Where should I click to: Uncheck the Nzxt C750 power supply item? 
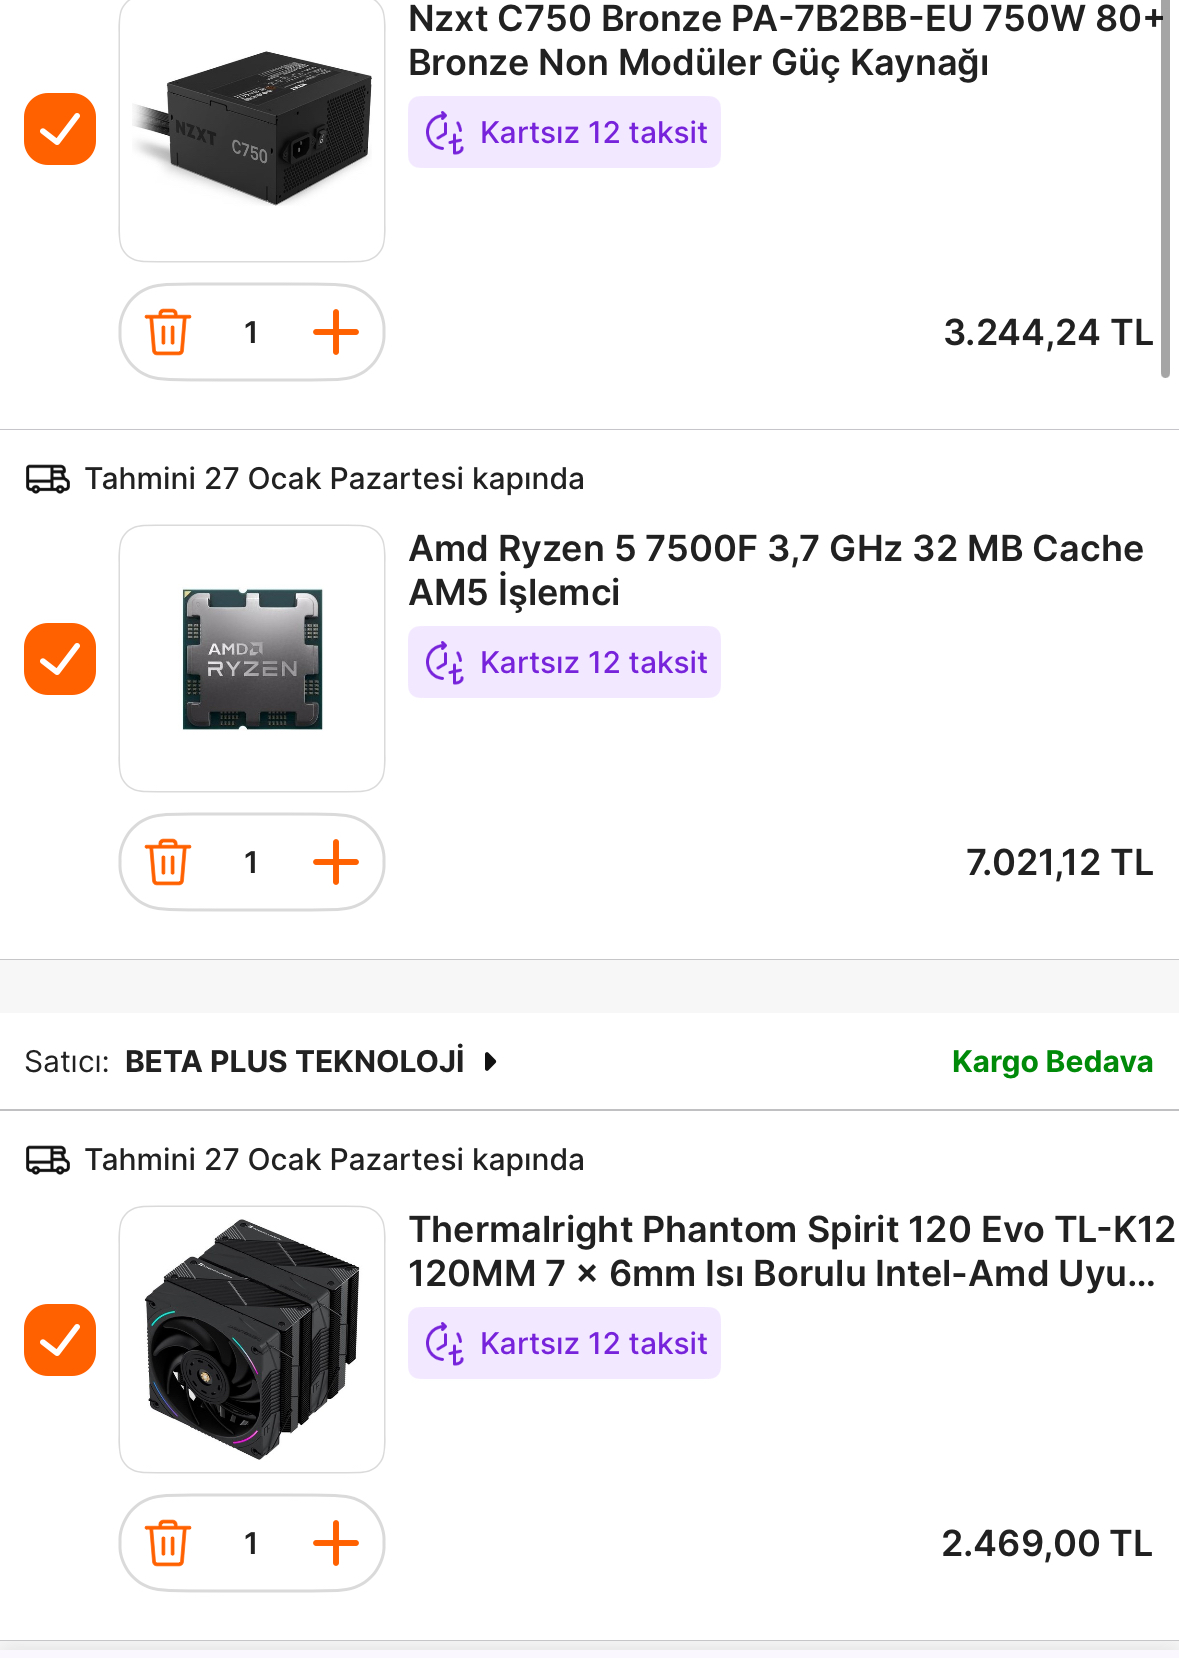tap(60, 129)
